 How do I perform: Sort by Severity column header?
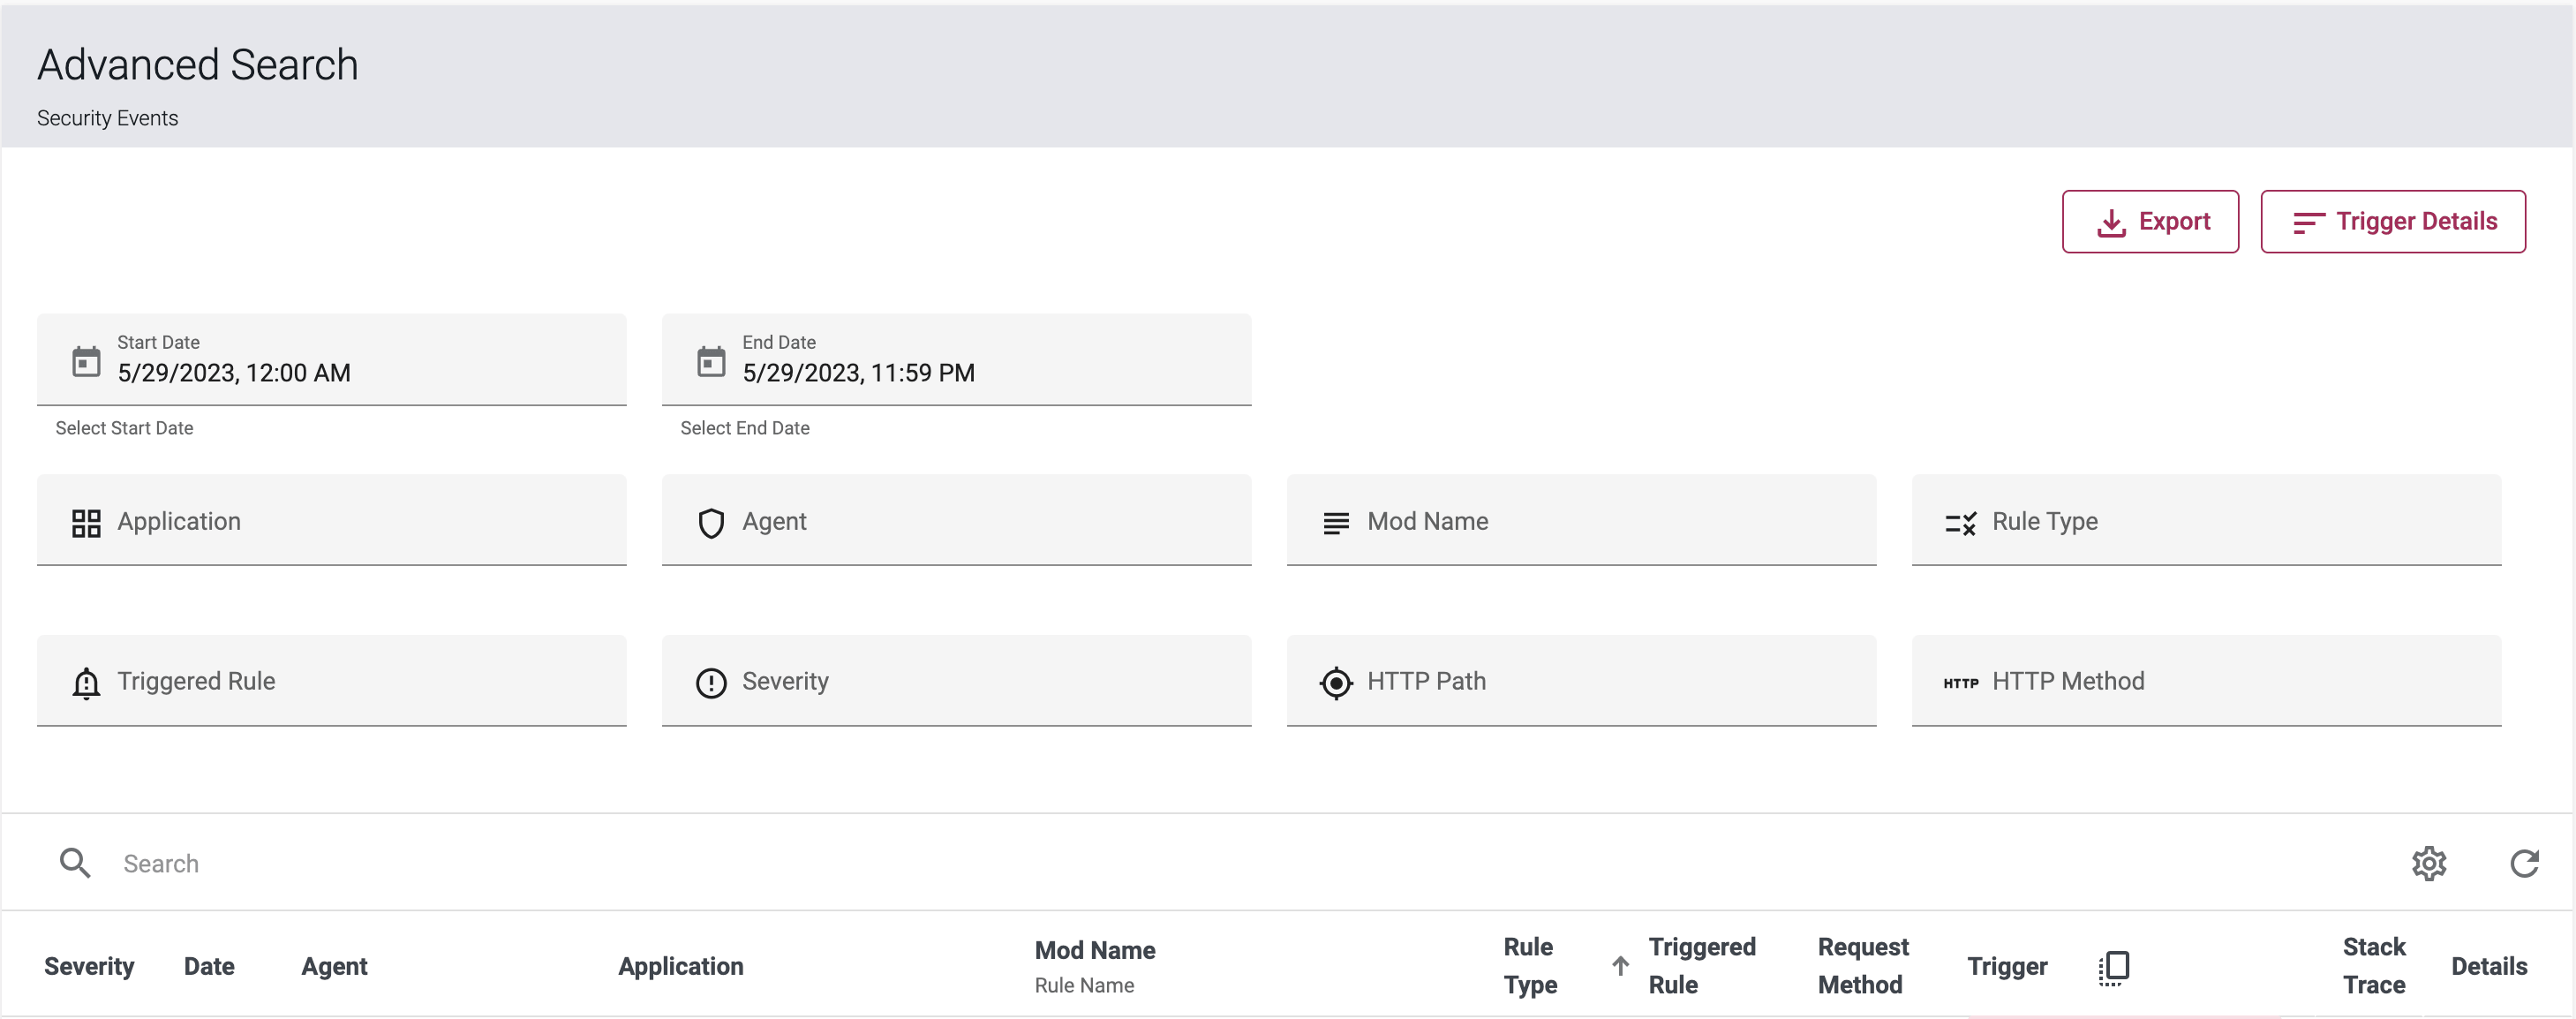point(89,966)
